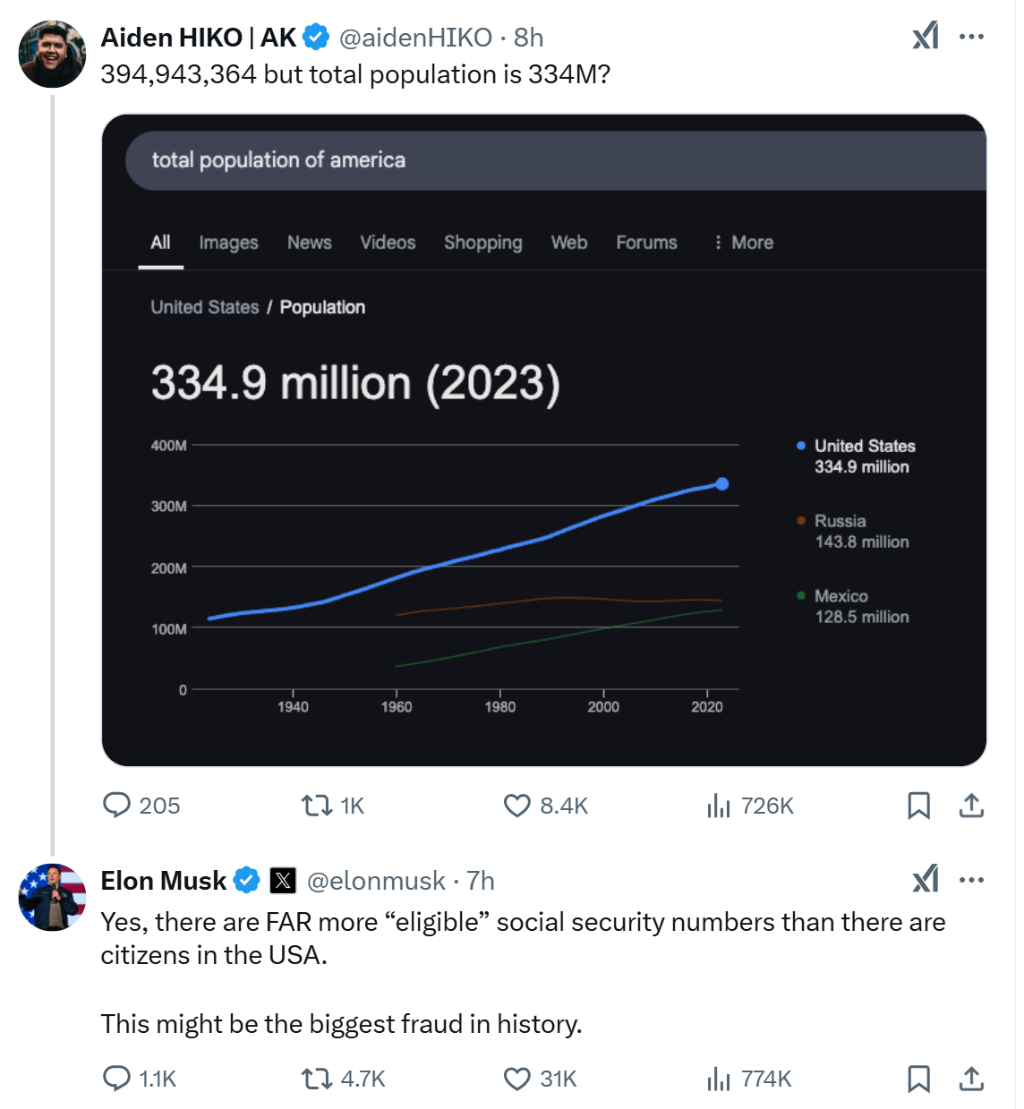Like Aiden HIKO's tweet with the heart icon
The image size is (1024, 1109).
pyautogui.click(x=516, y=805)
